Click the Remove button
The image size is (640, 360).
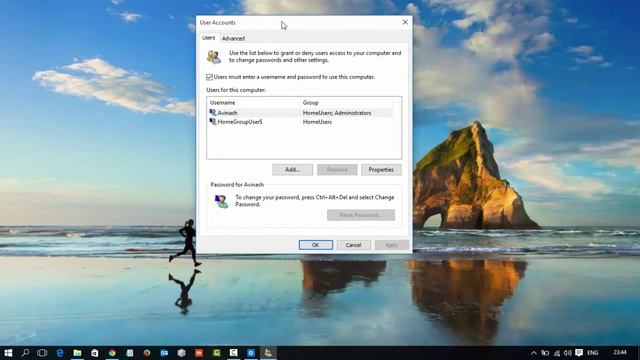pyautogui.click(x=337, y=169)
